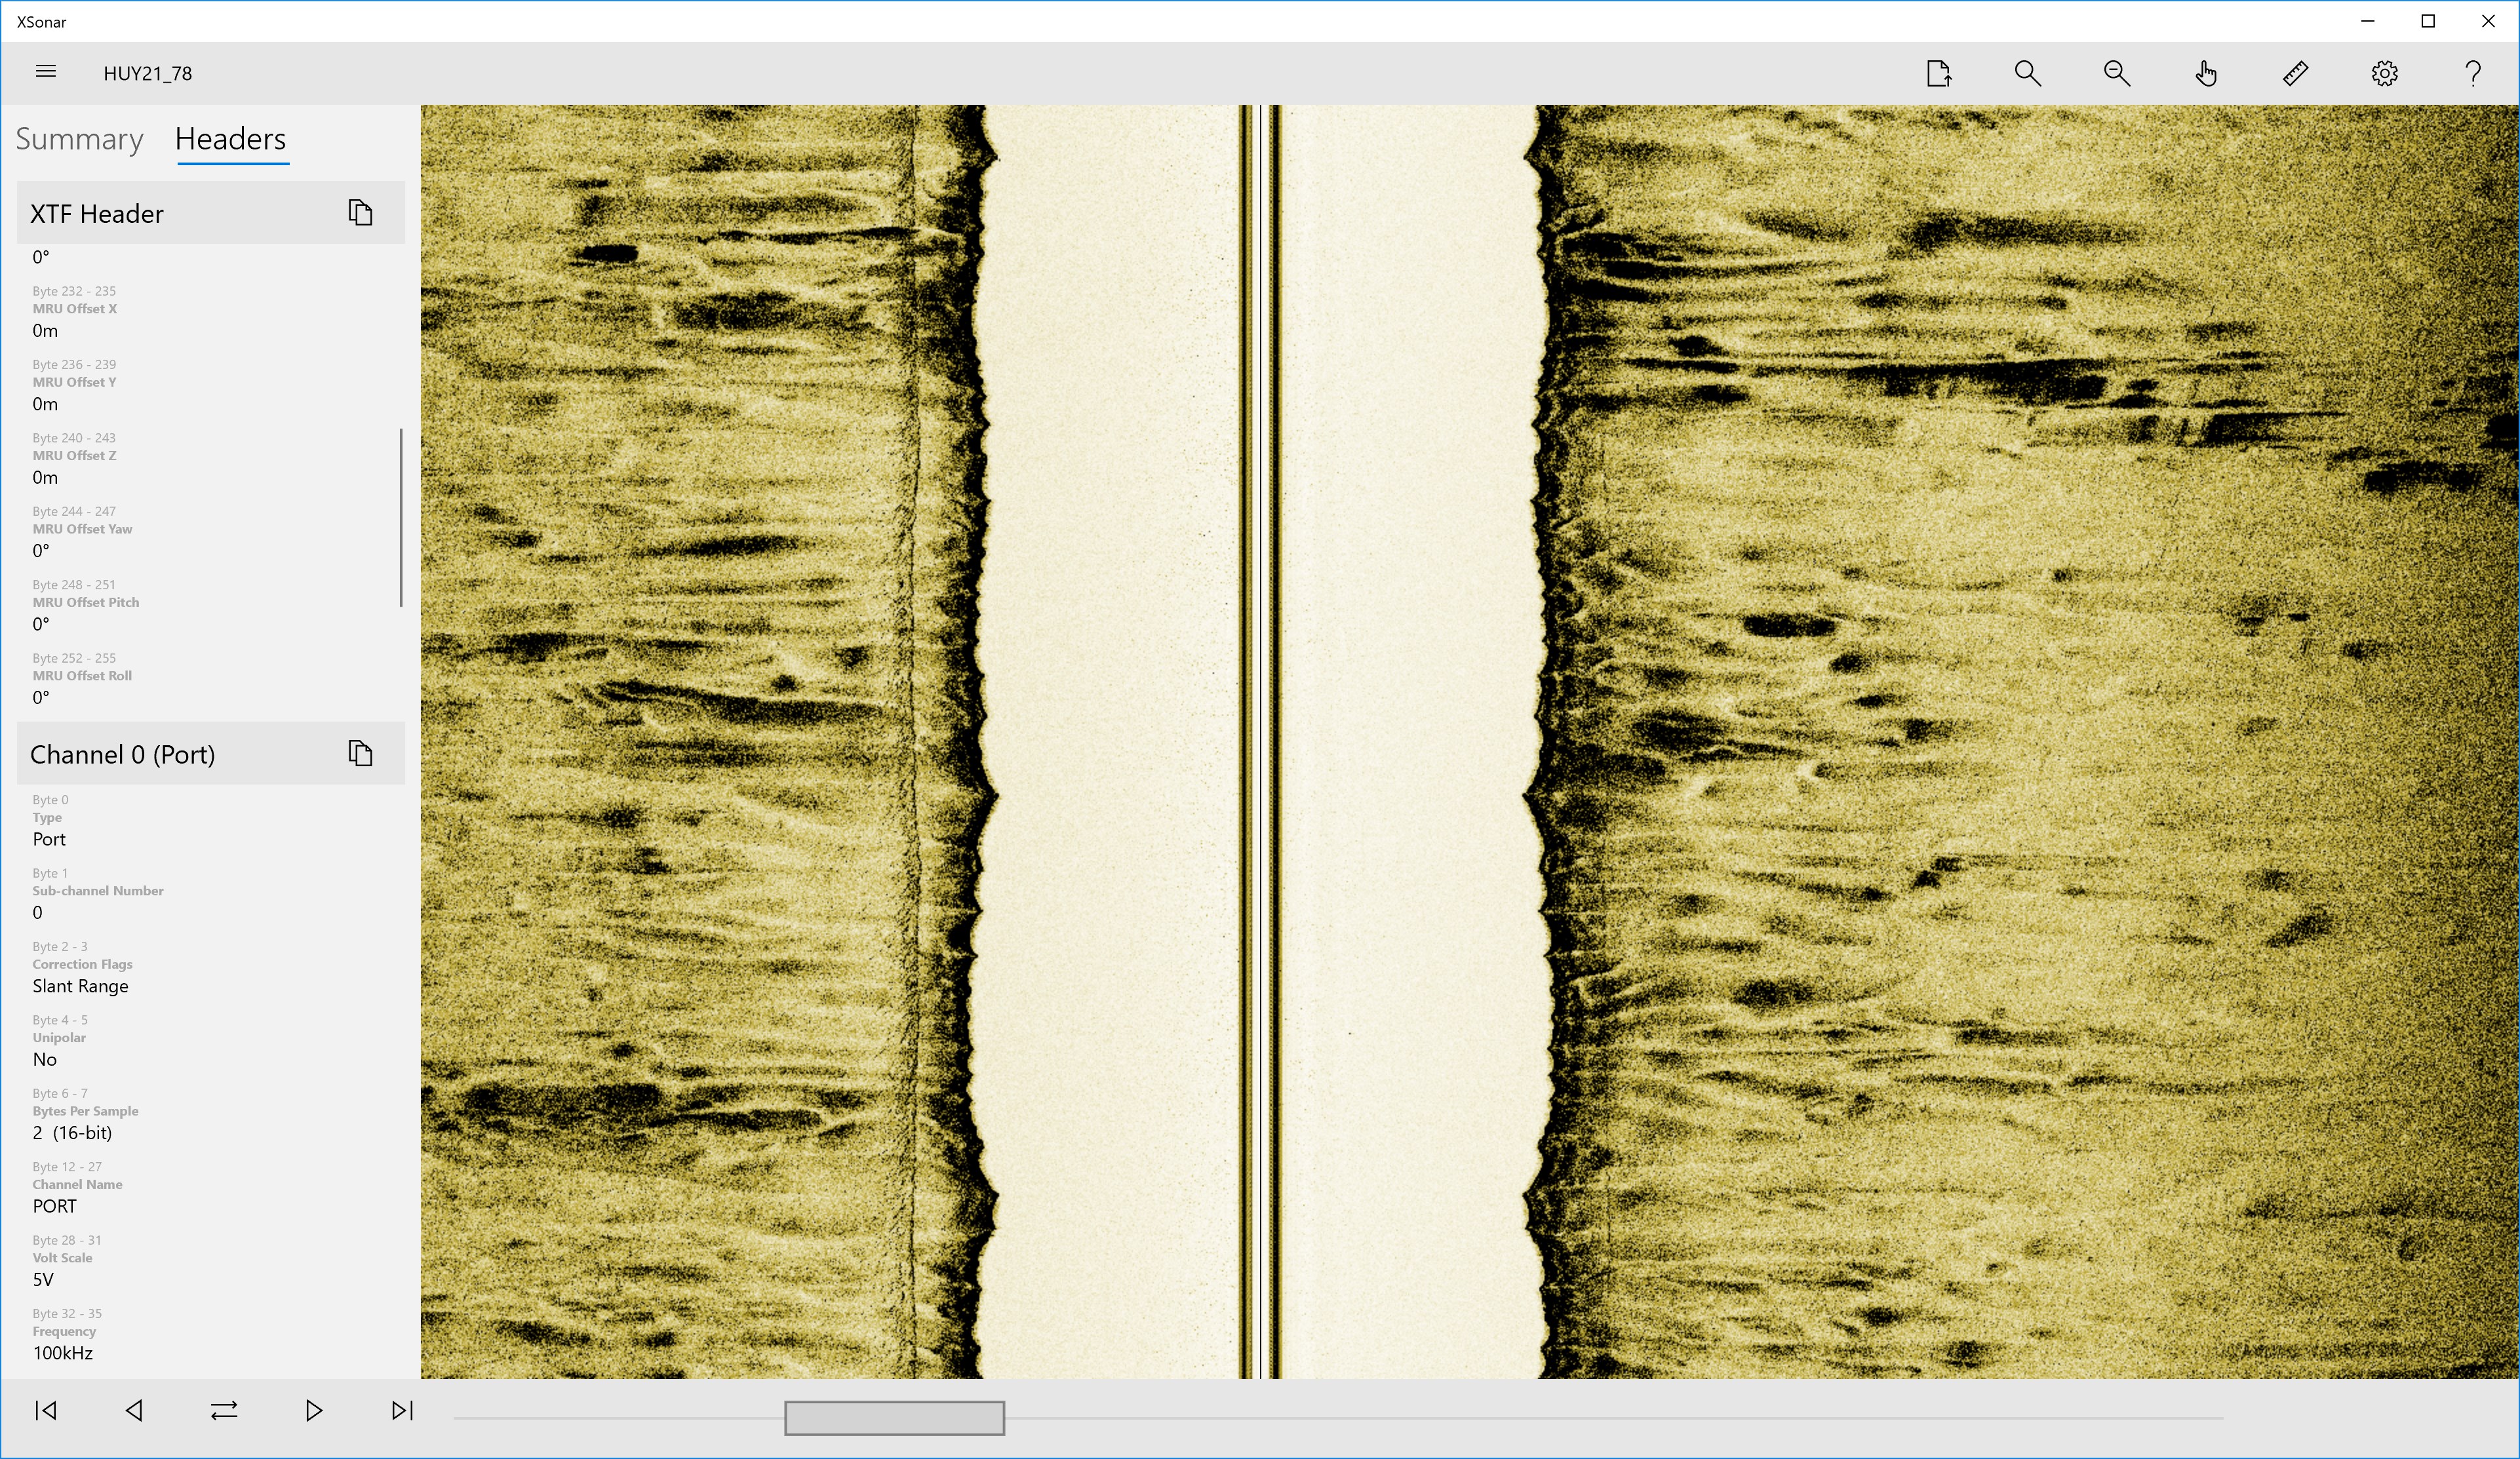2520x1459 pixels.
Task: Select the pan hand tool
Action: coord(2206,73)
